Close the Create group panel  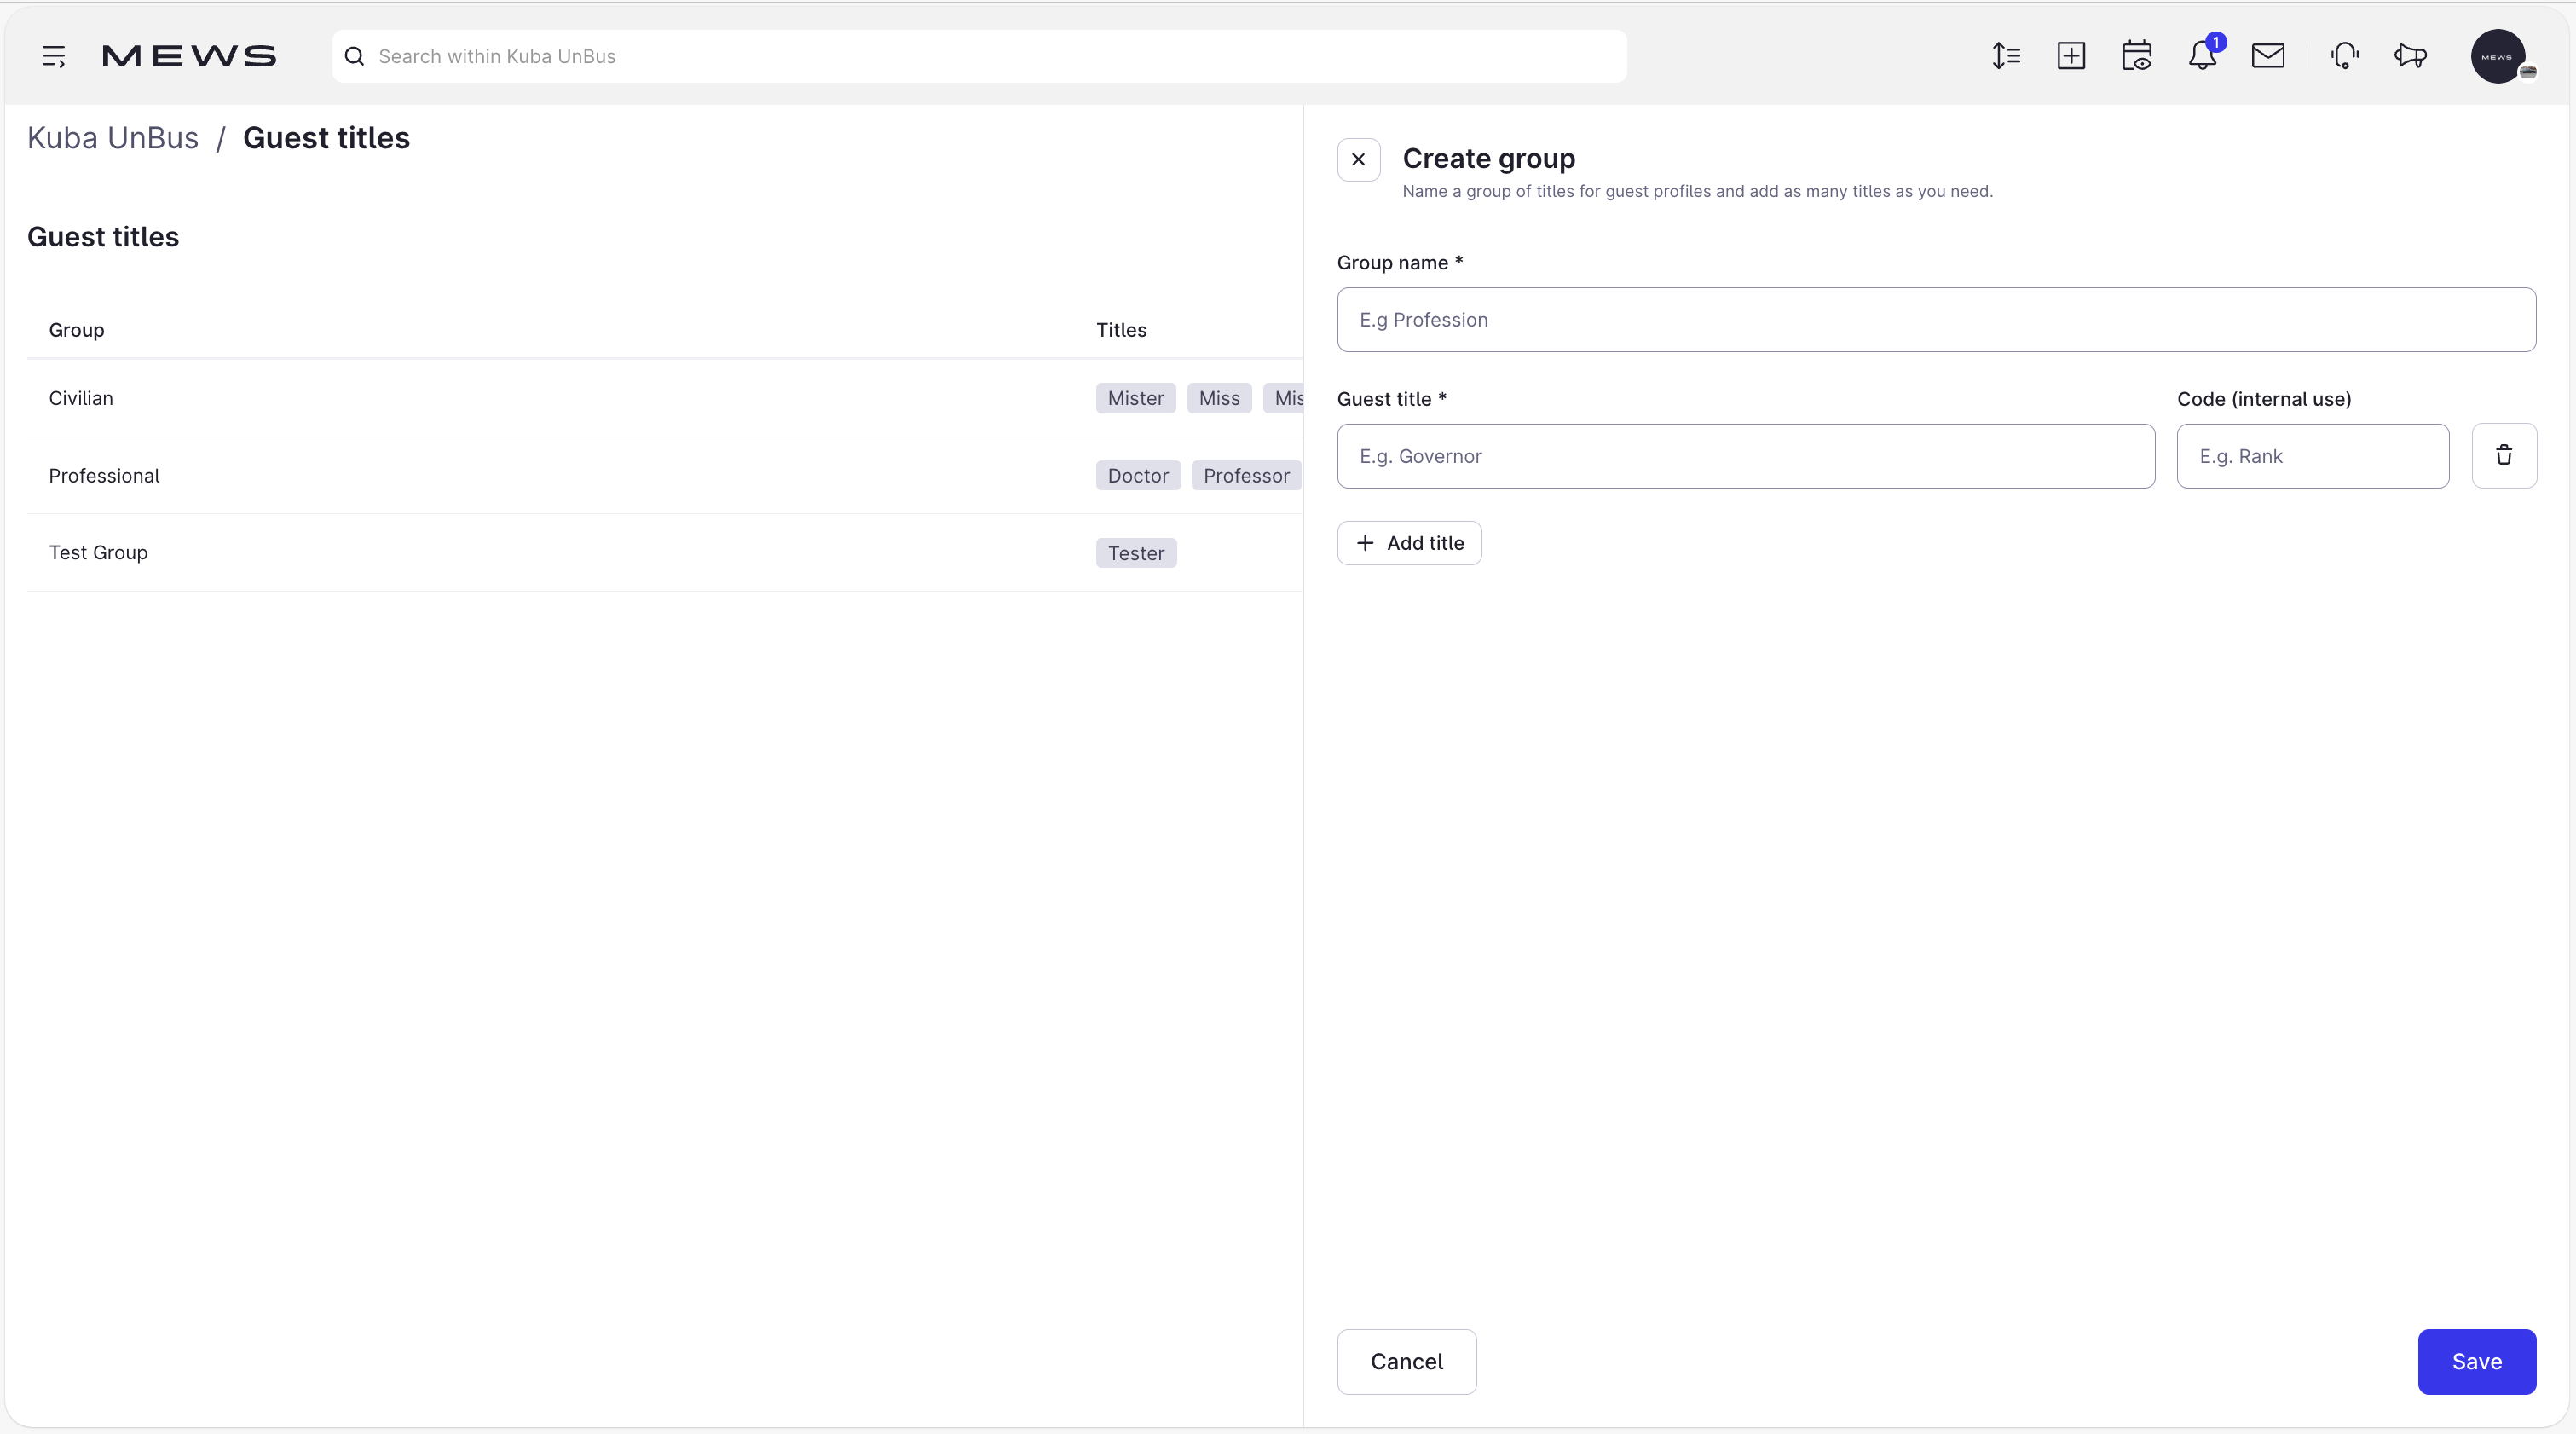coord(1358,159)
